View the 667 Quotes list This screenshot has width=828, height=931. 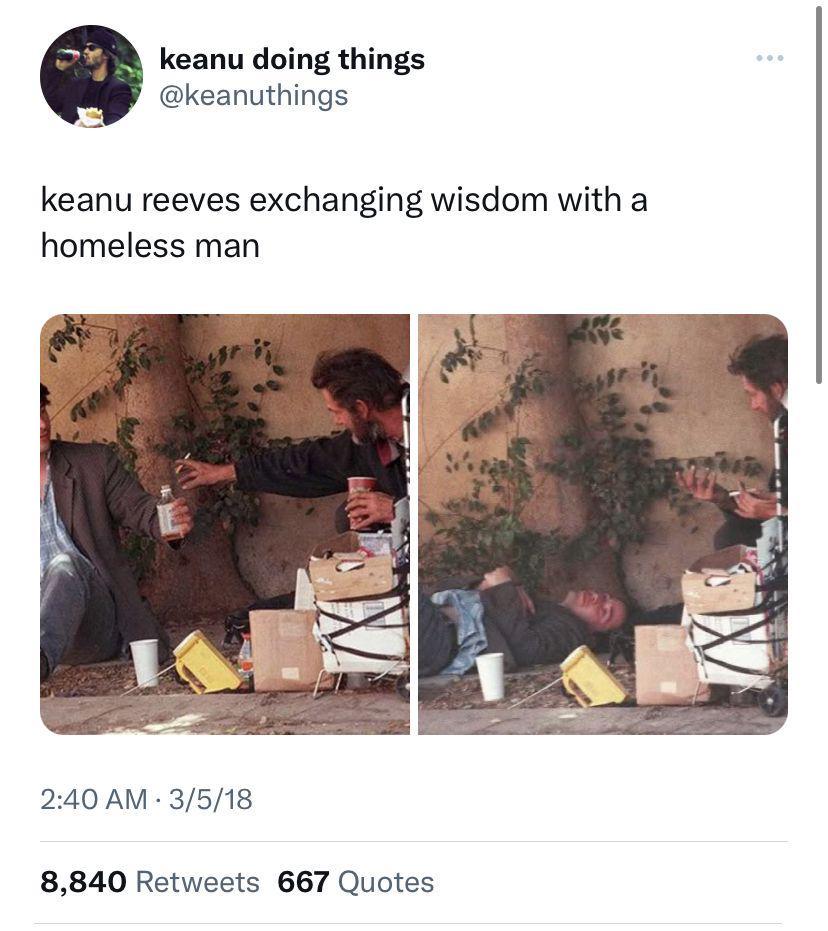pos(356,882)
